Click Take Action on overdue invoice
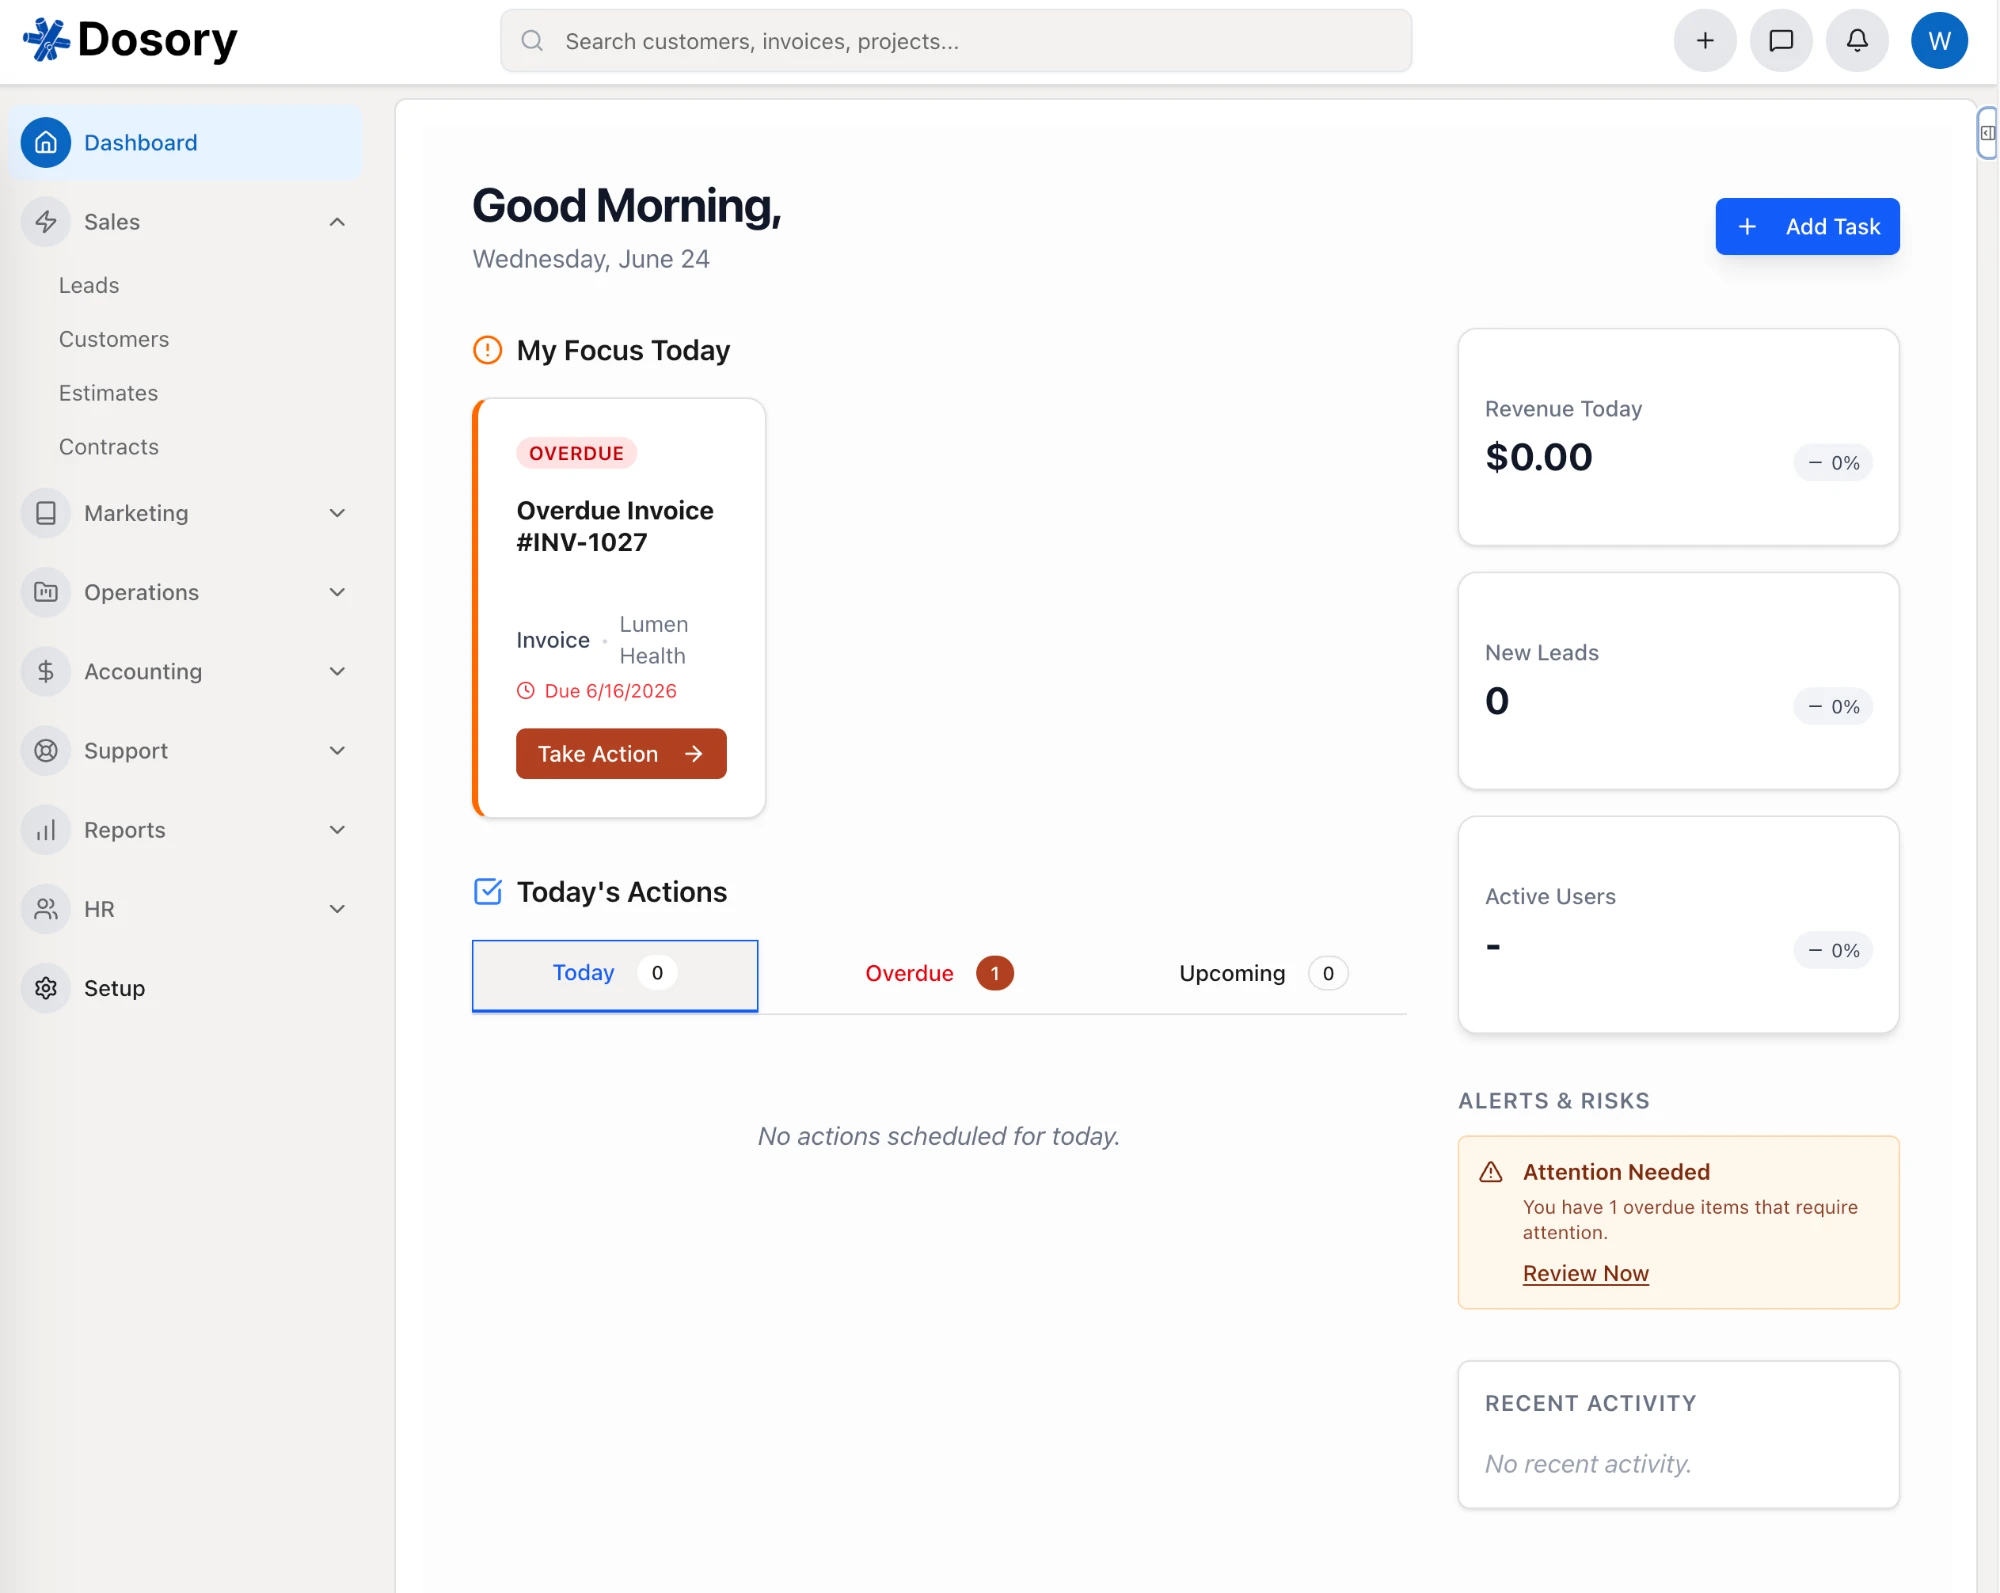The height and width of the screenshot is (1593, 2000). [x=621, y=753]
